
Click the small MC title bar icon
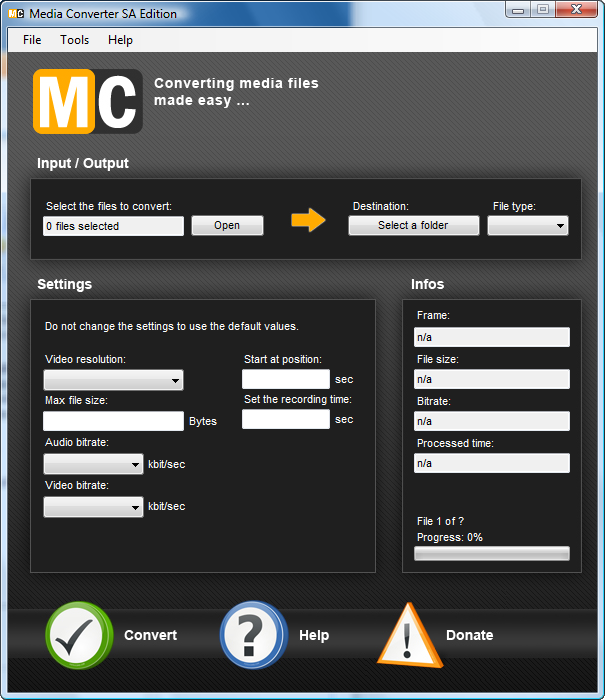16,14
